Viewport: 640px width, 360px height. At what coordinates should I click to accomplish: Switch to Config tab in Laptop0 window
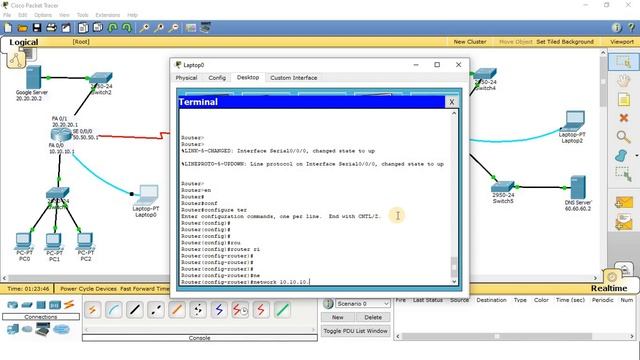[217, 78]
